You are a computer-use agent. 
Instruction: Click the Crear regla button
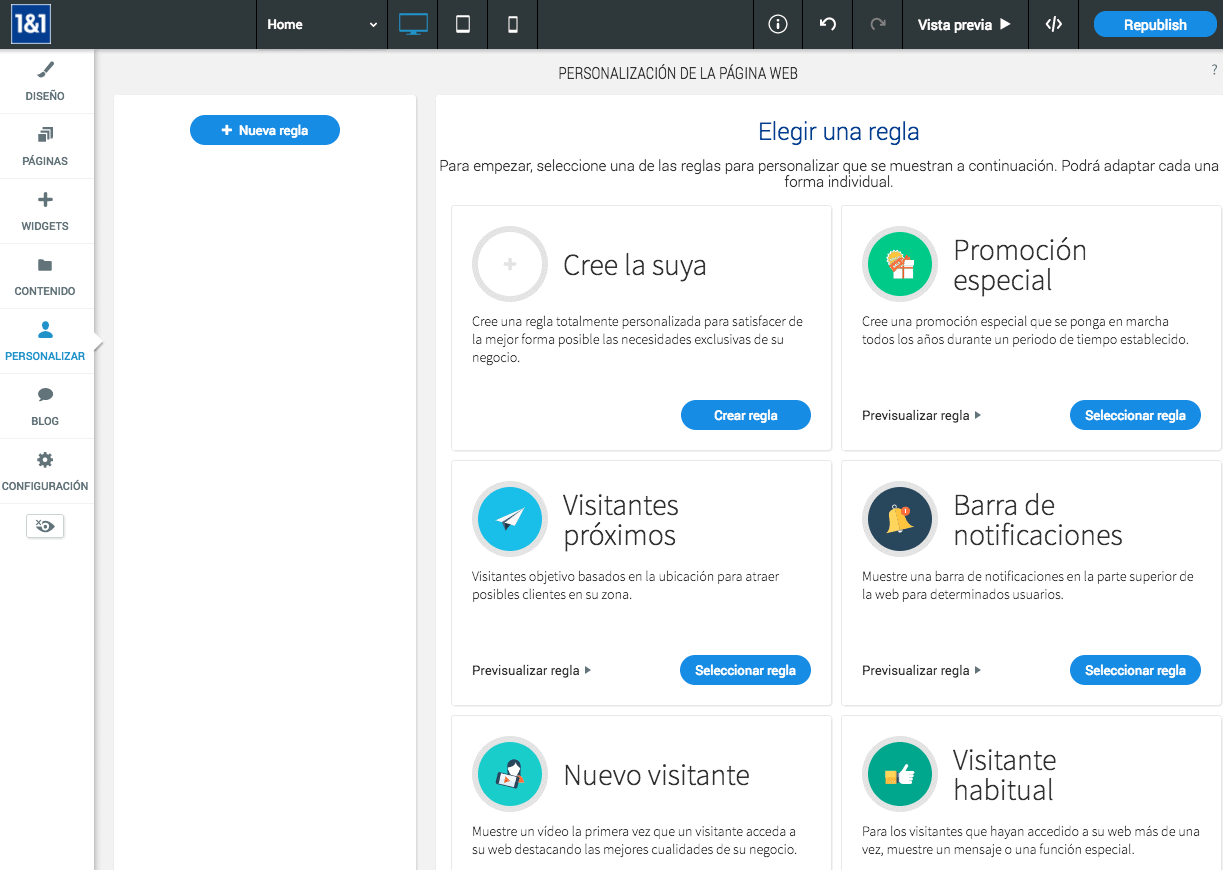pyautogui.click(x=746, y=415)
